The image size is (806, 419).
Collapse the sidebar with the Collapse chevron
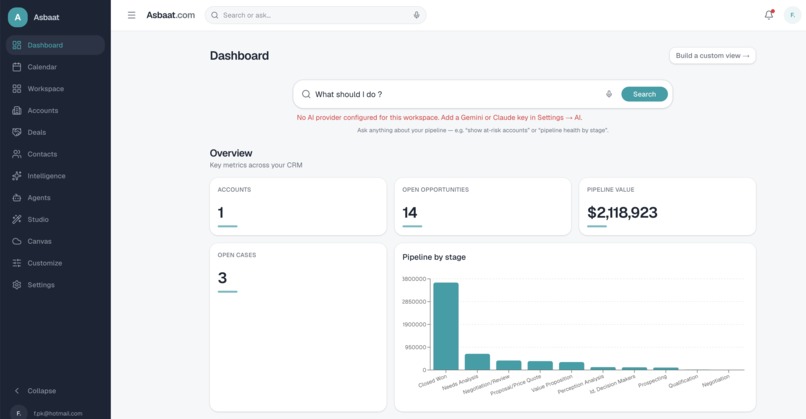17,391
